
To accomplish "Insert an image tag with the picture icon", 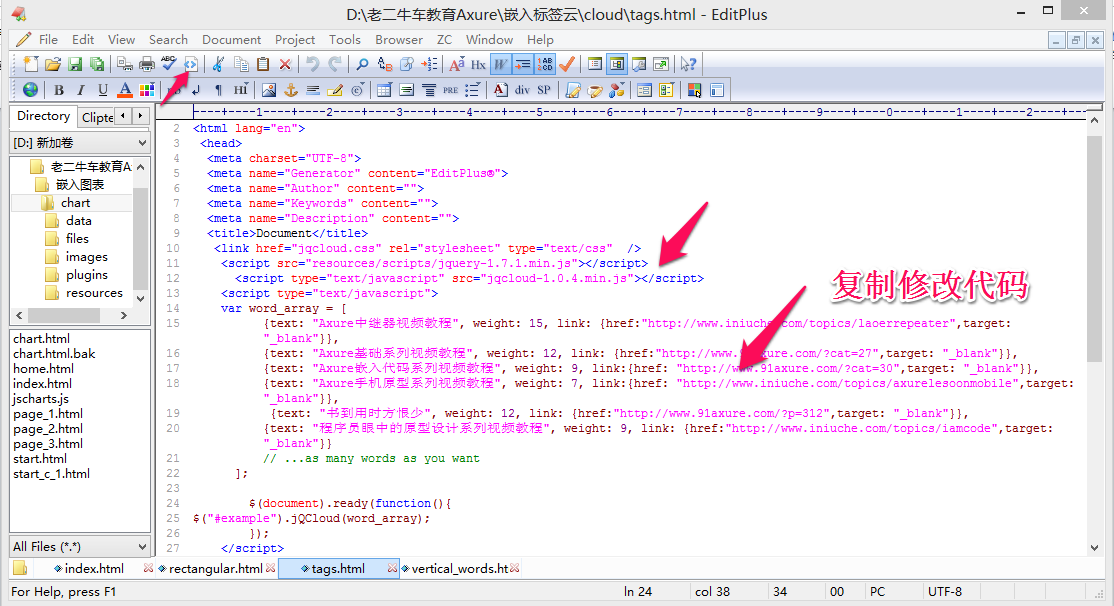I will [269, 90].
